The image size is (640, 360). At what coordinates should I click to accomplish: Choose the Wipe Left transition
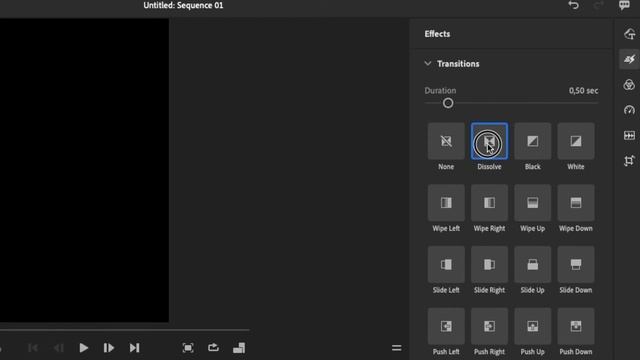pyautogui.click(x=446, y=203)
